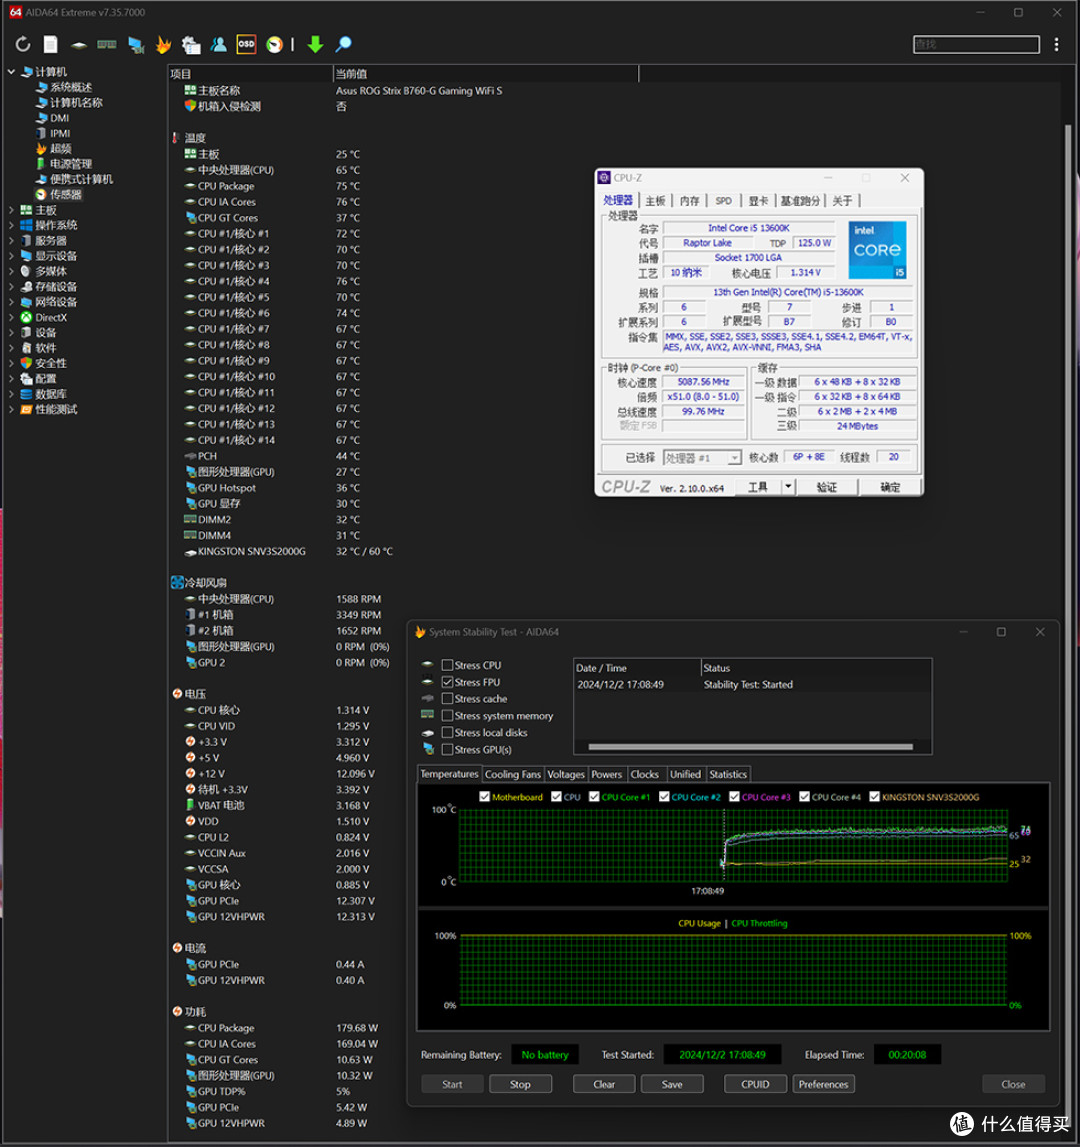Uncheck Stress FPU checkbox

[x=447, y=682]
